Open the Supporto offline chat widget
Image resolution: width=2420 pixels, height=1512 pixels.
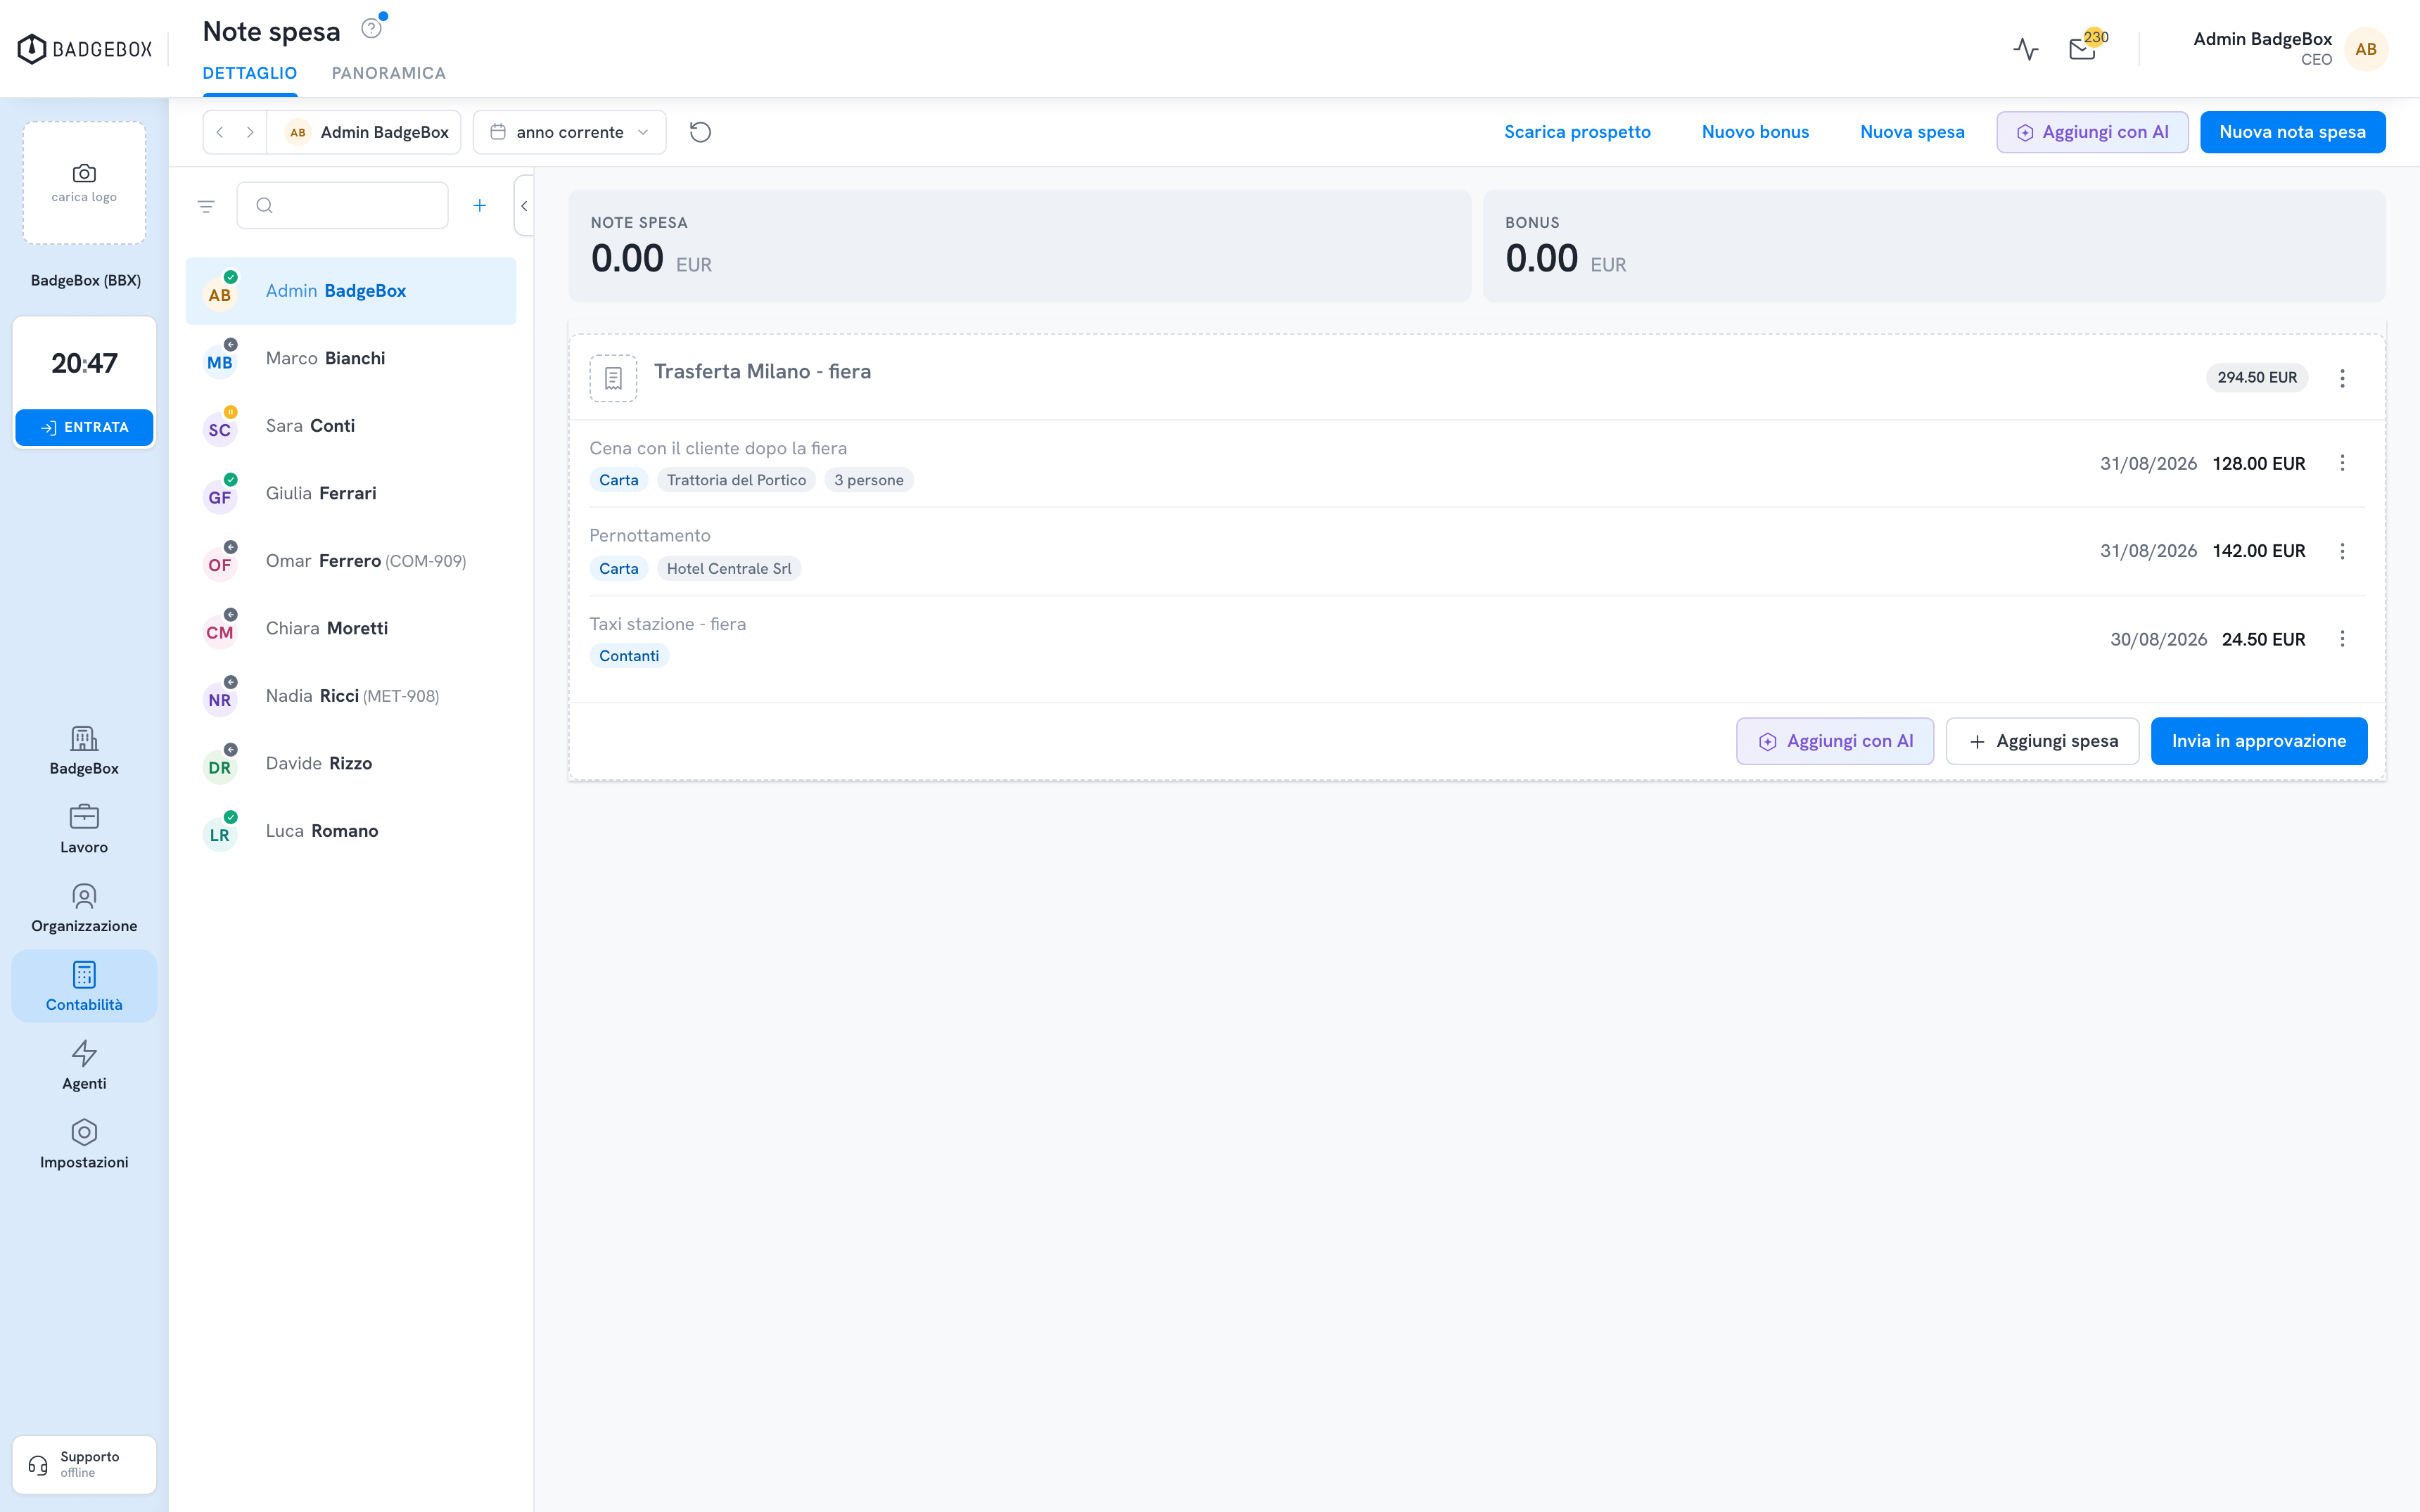[84, 1464]
